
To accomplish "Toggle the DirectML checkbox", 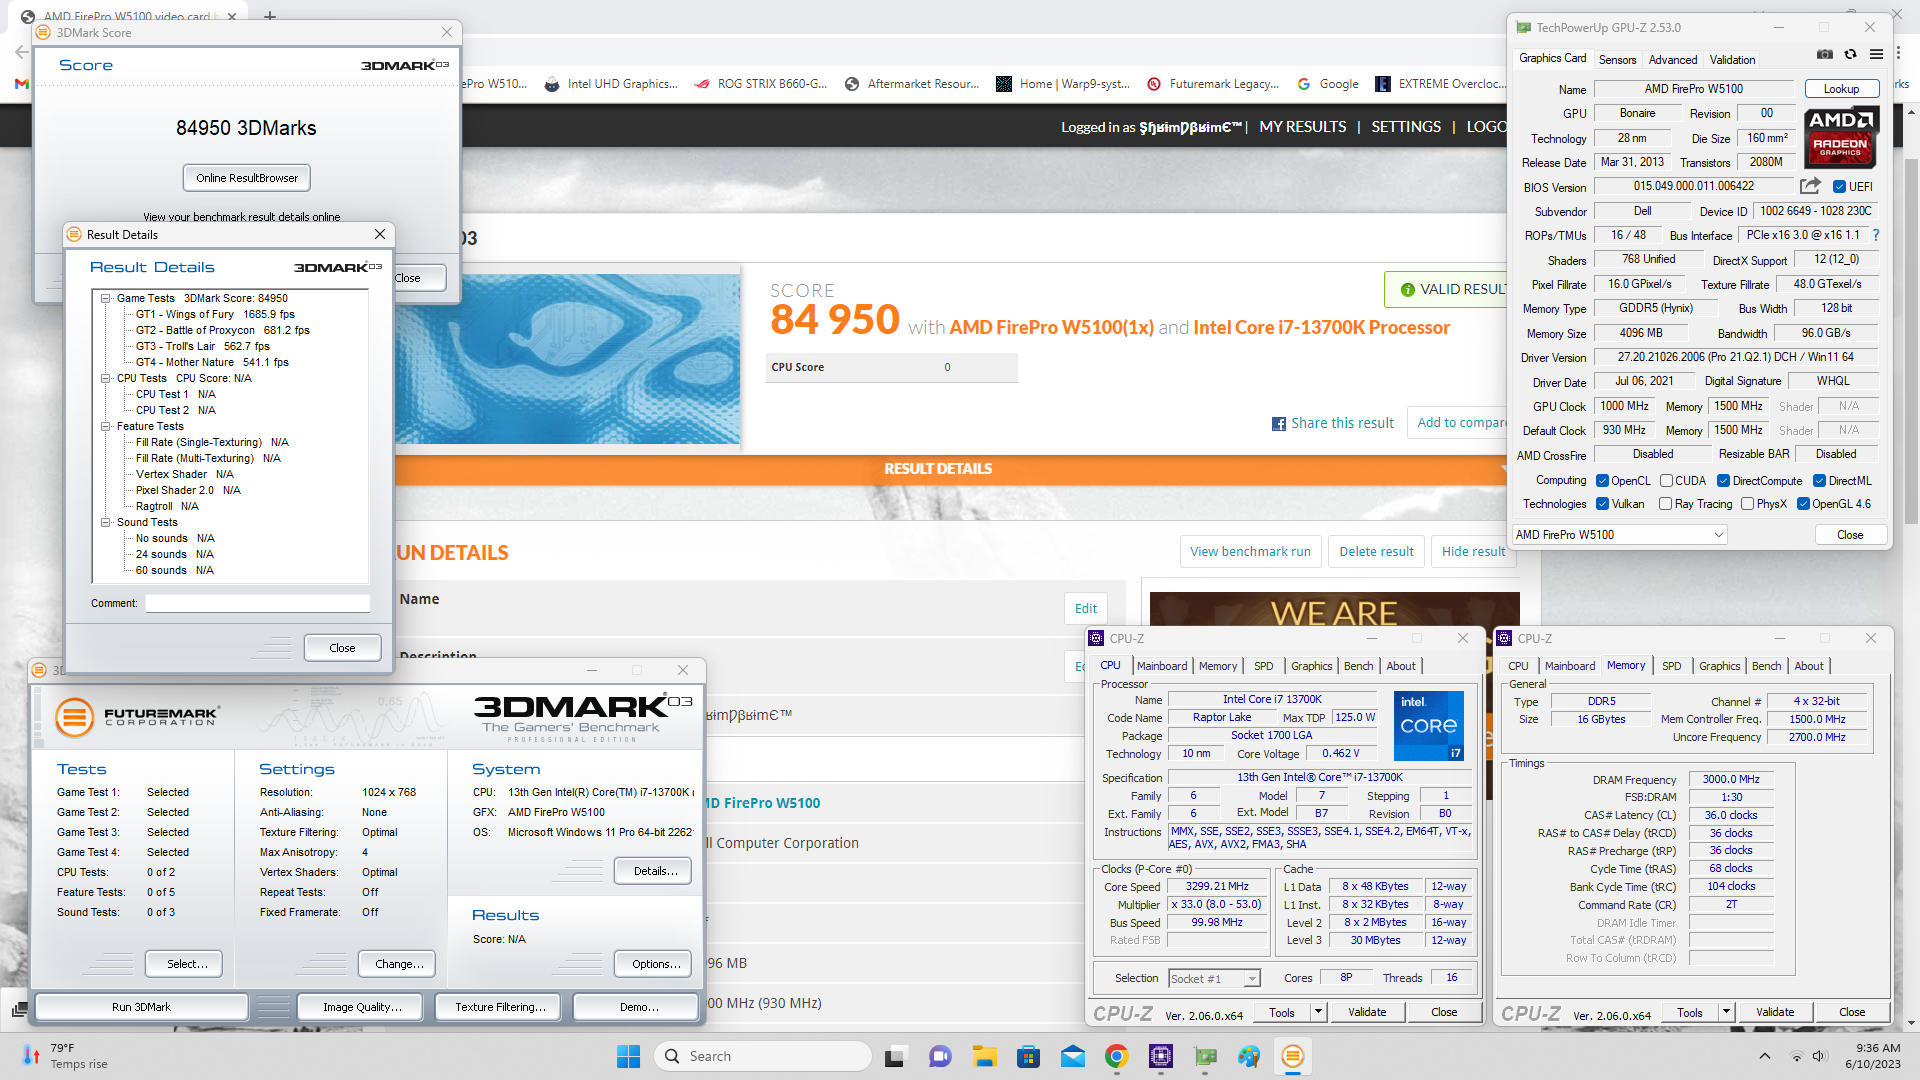I will (1819, 481).
